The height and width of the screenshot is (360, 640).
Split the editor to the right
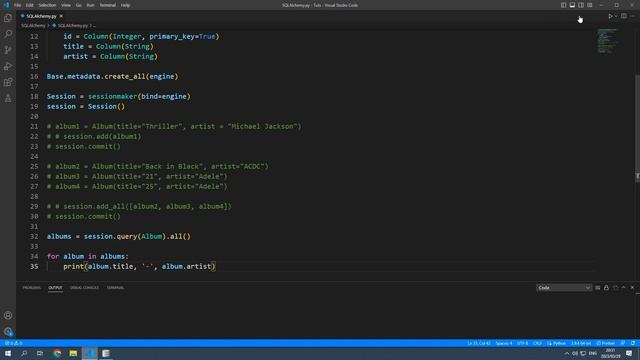pos(624,16)
